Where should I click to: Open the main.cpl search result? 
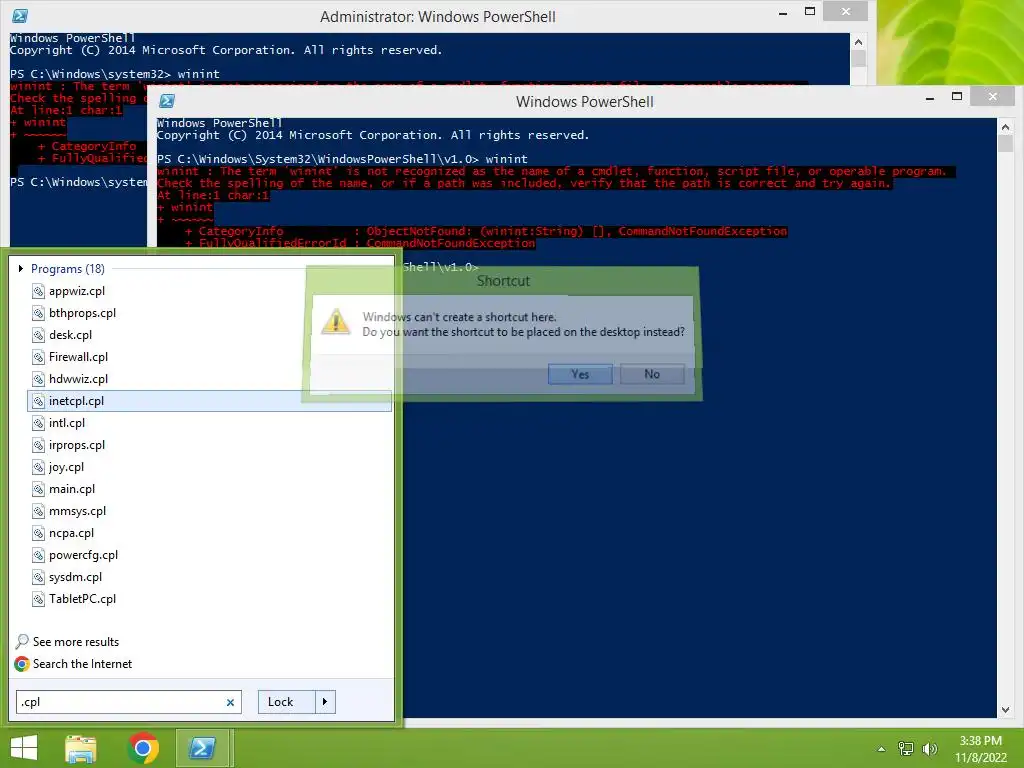tap(209, 489)
